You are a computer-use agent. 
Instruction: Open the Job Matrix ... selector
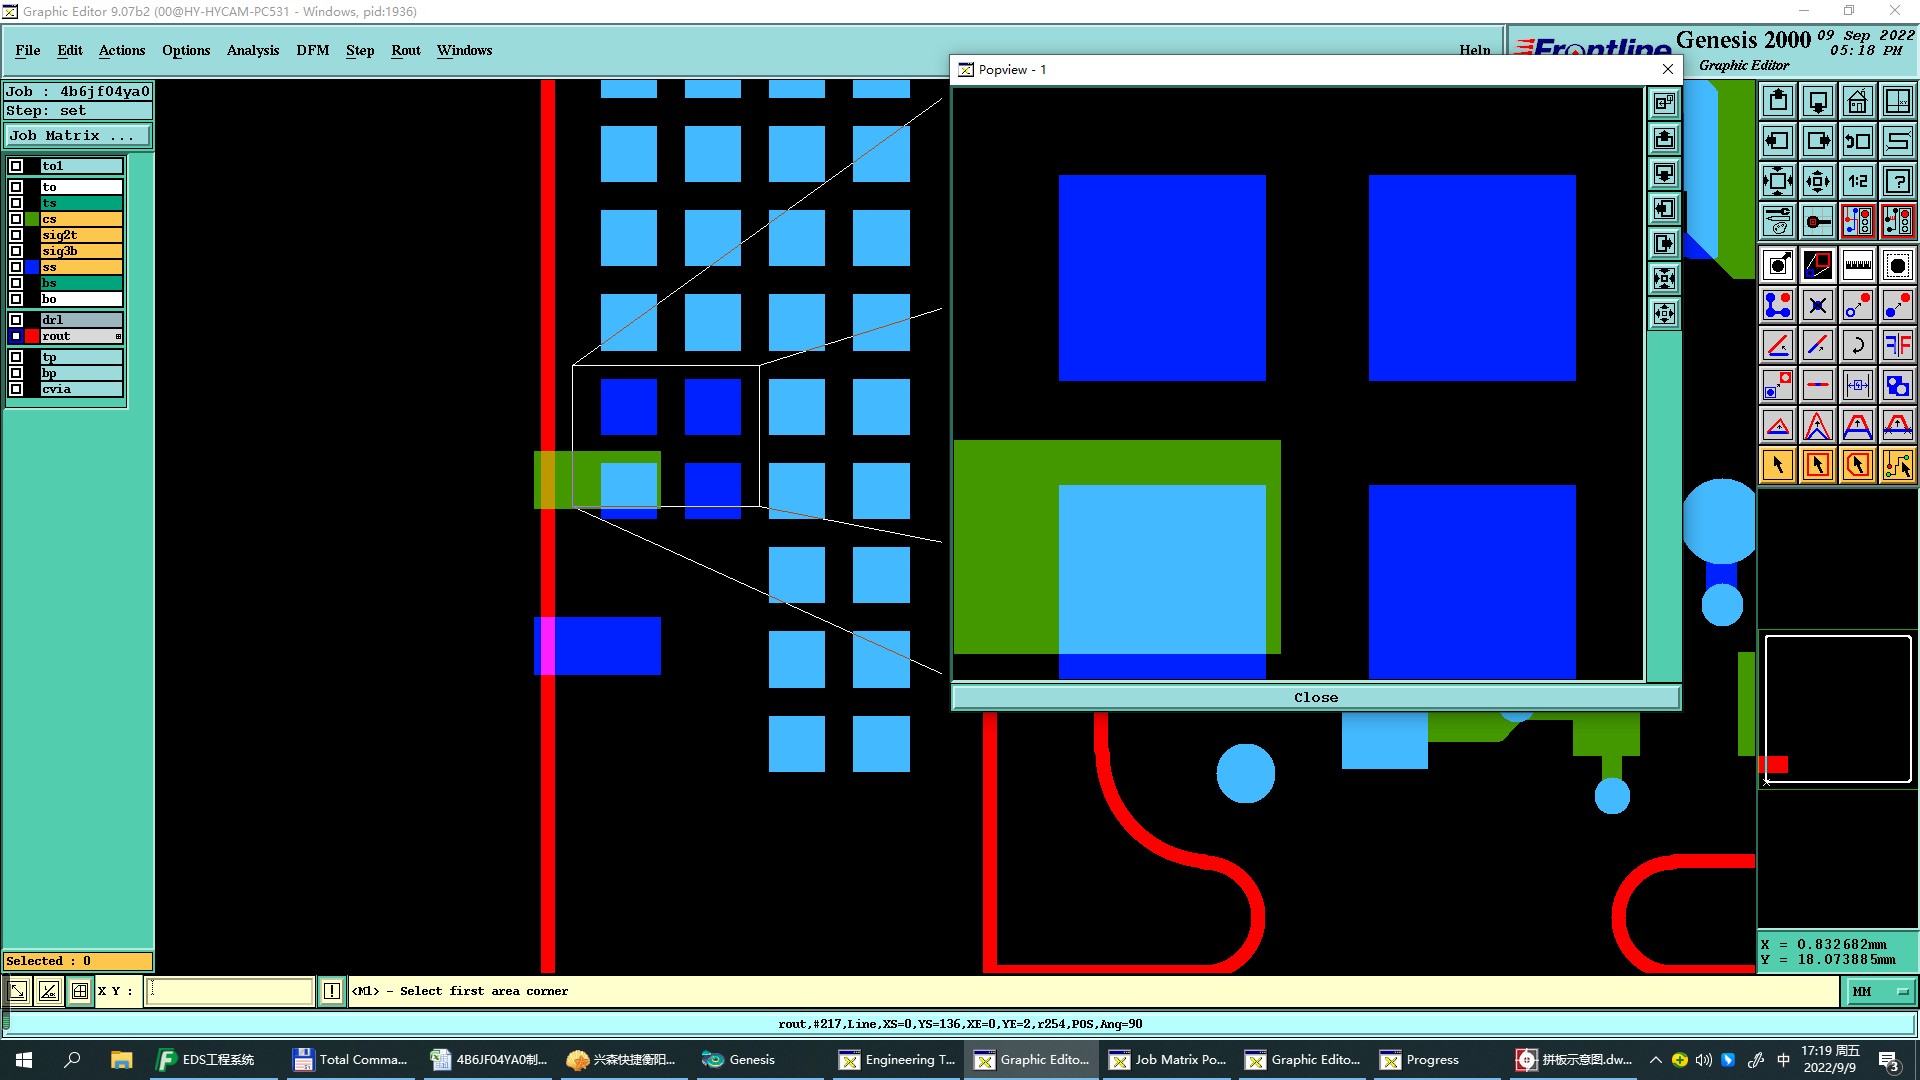(x=78, y=136)
